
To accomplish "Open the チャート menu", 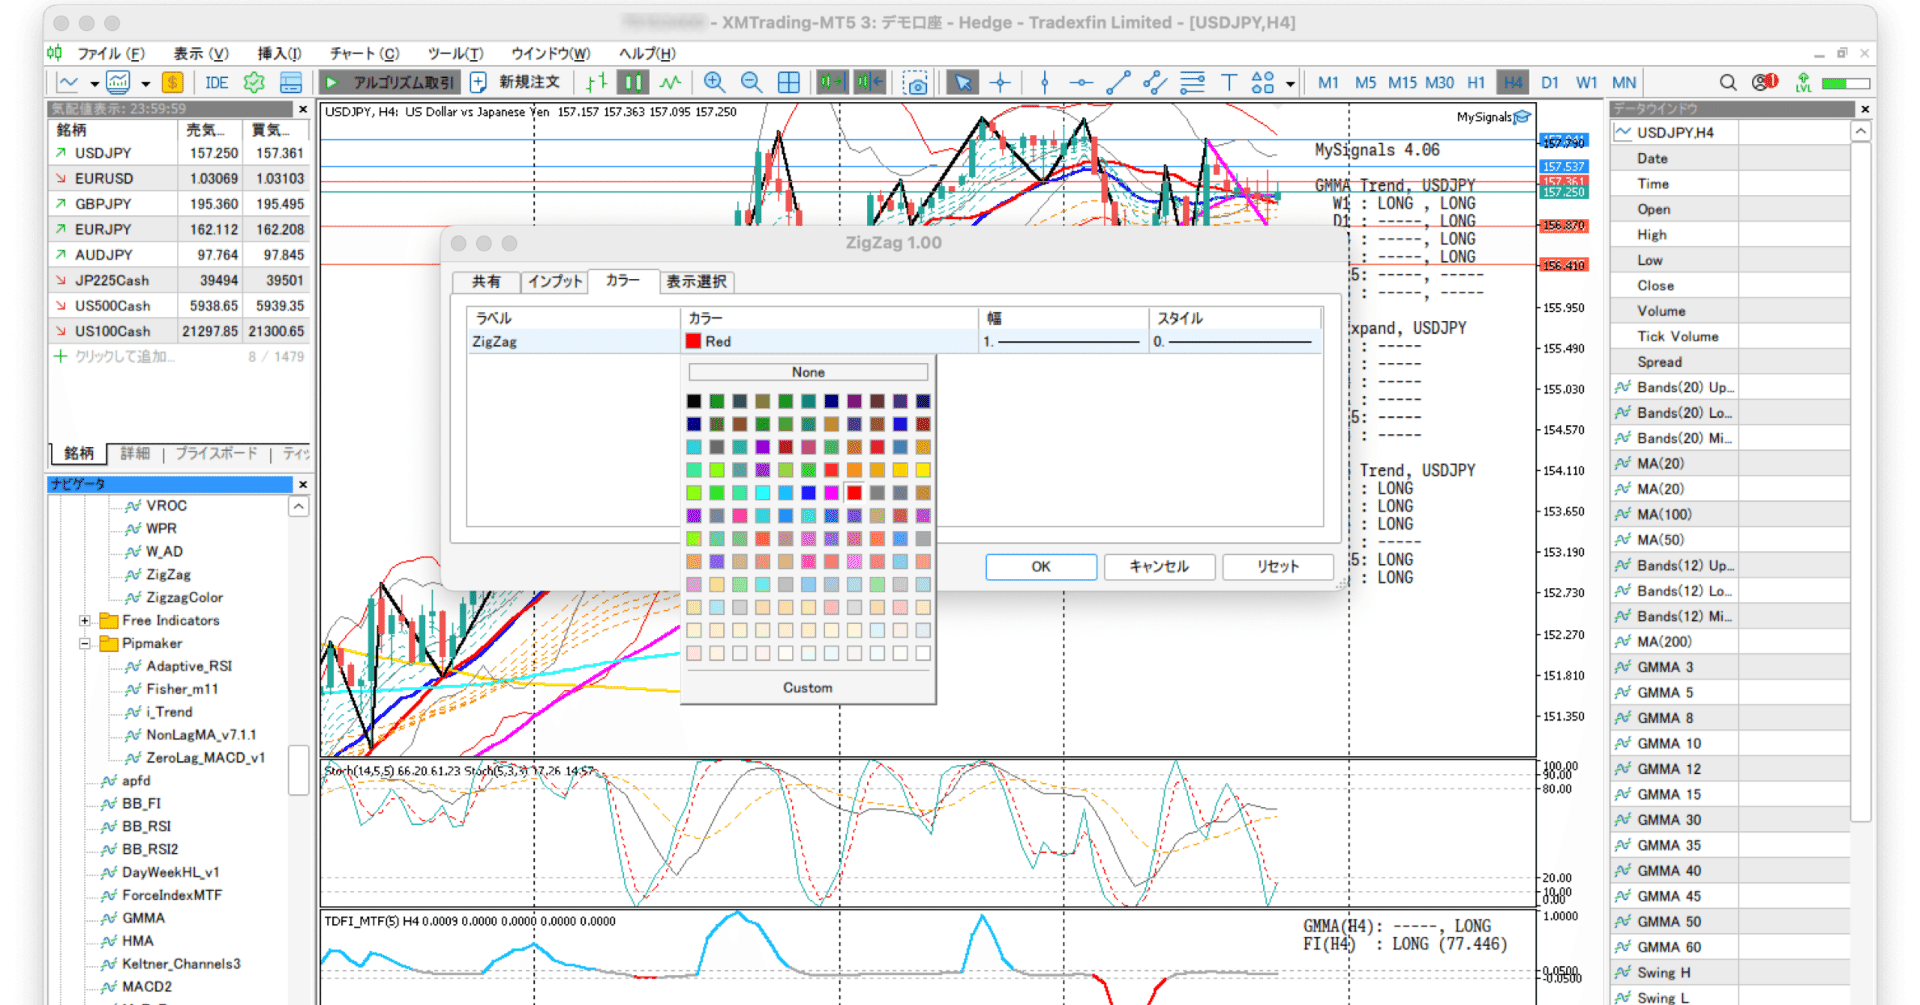I will pyautogui.click(x=364, y=53).
